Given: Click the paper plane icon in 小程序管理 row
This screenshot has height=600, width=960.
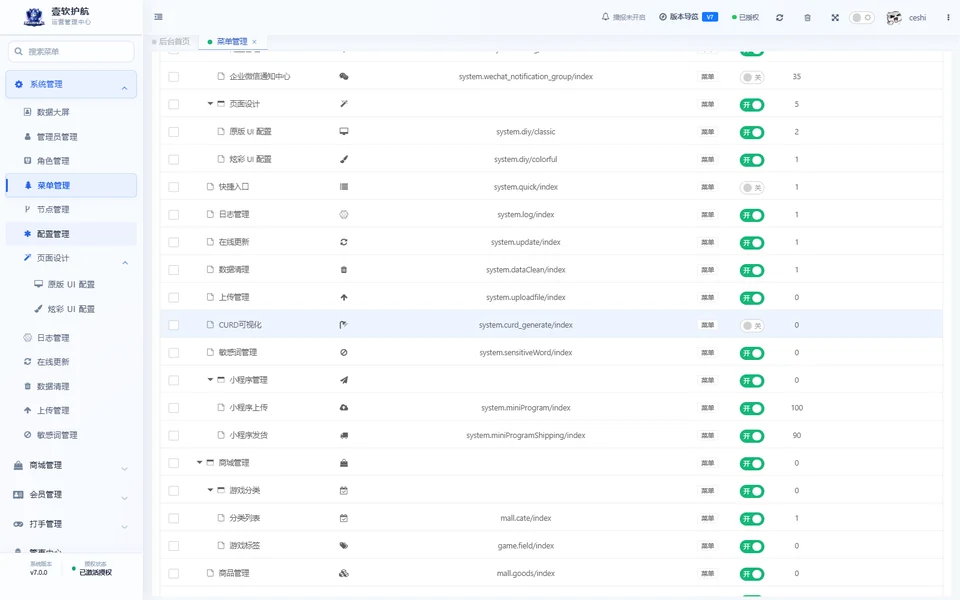Looking at the screenshot, I should [x=344, y=380].
